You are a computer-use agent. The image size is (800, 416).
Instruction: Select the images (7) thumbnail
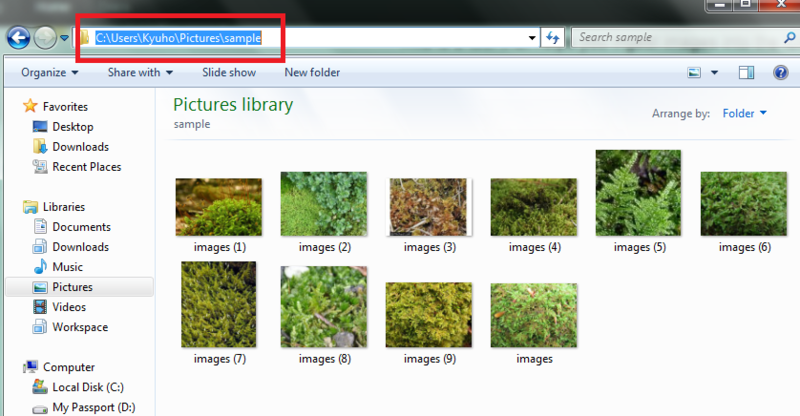[x=219, y=305]
